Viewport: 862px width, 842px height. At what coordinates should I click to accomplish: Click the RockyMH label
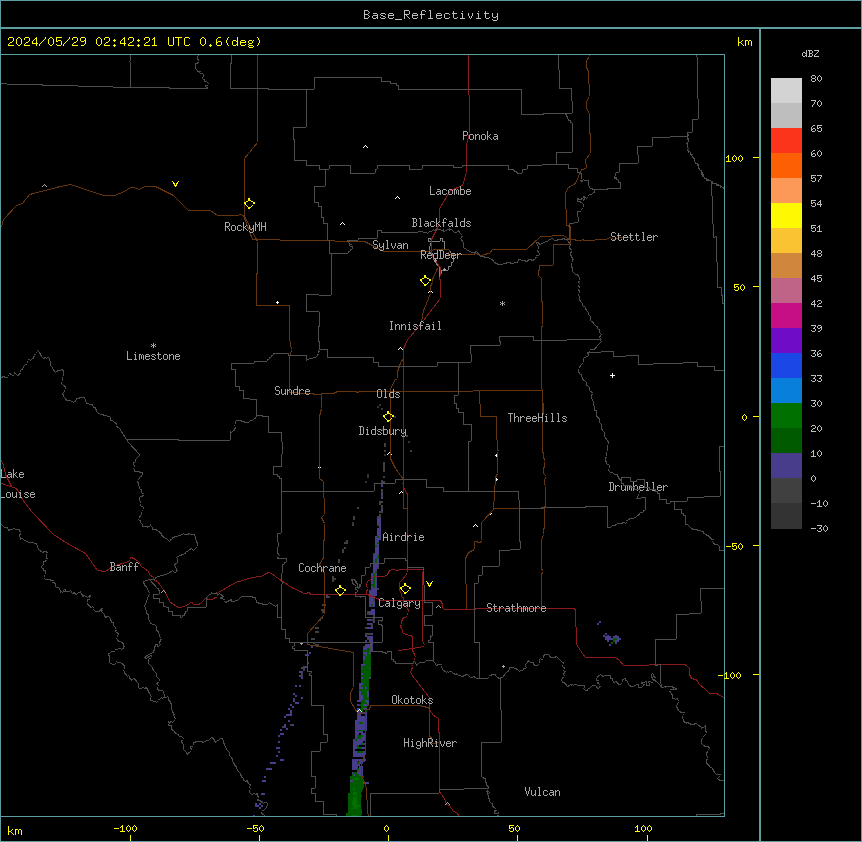pos(245,227)
